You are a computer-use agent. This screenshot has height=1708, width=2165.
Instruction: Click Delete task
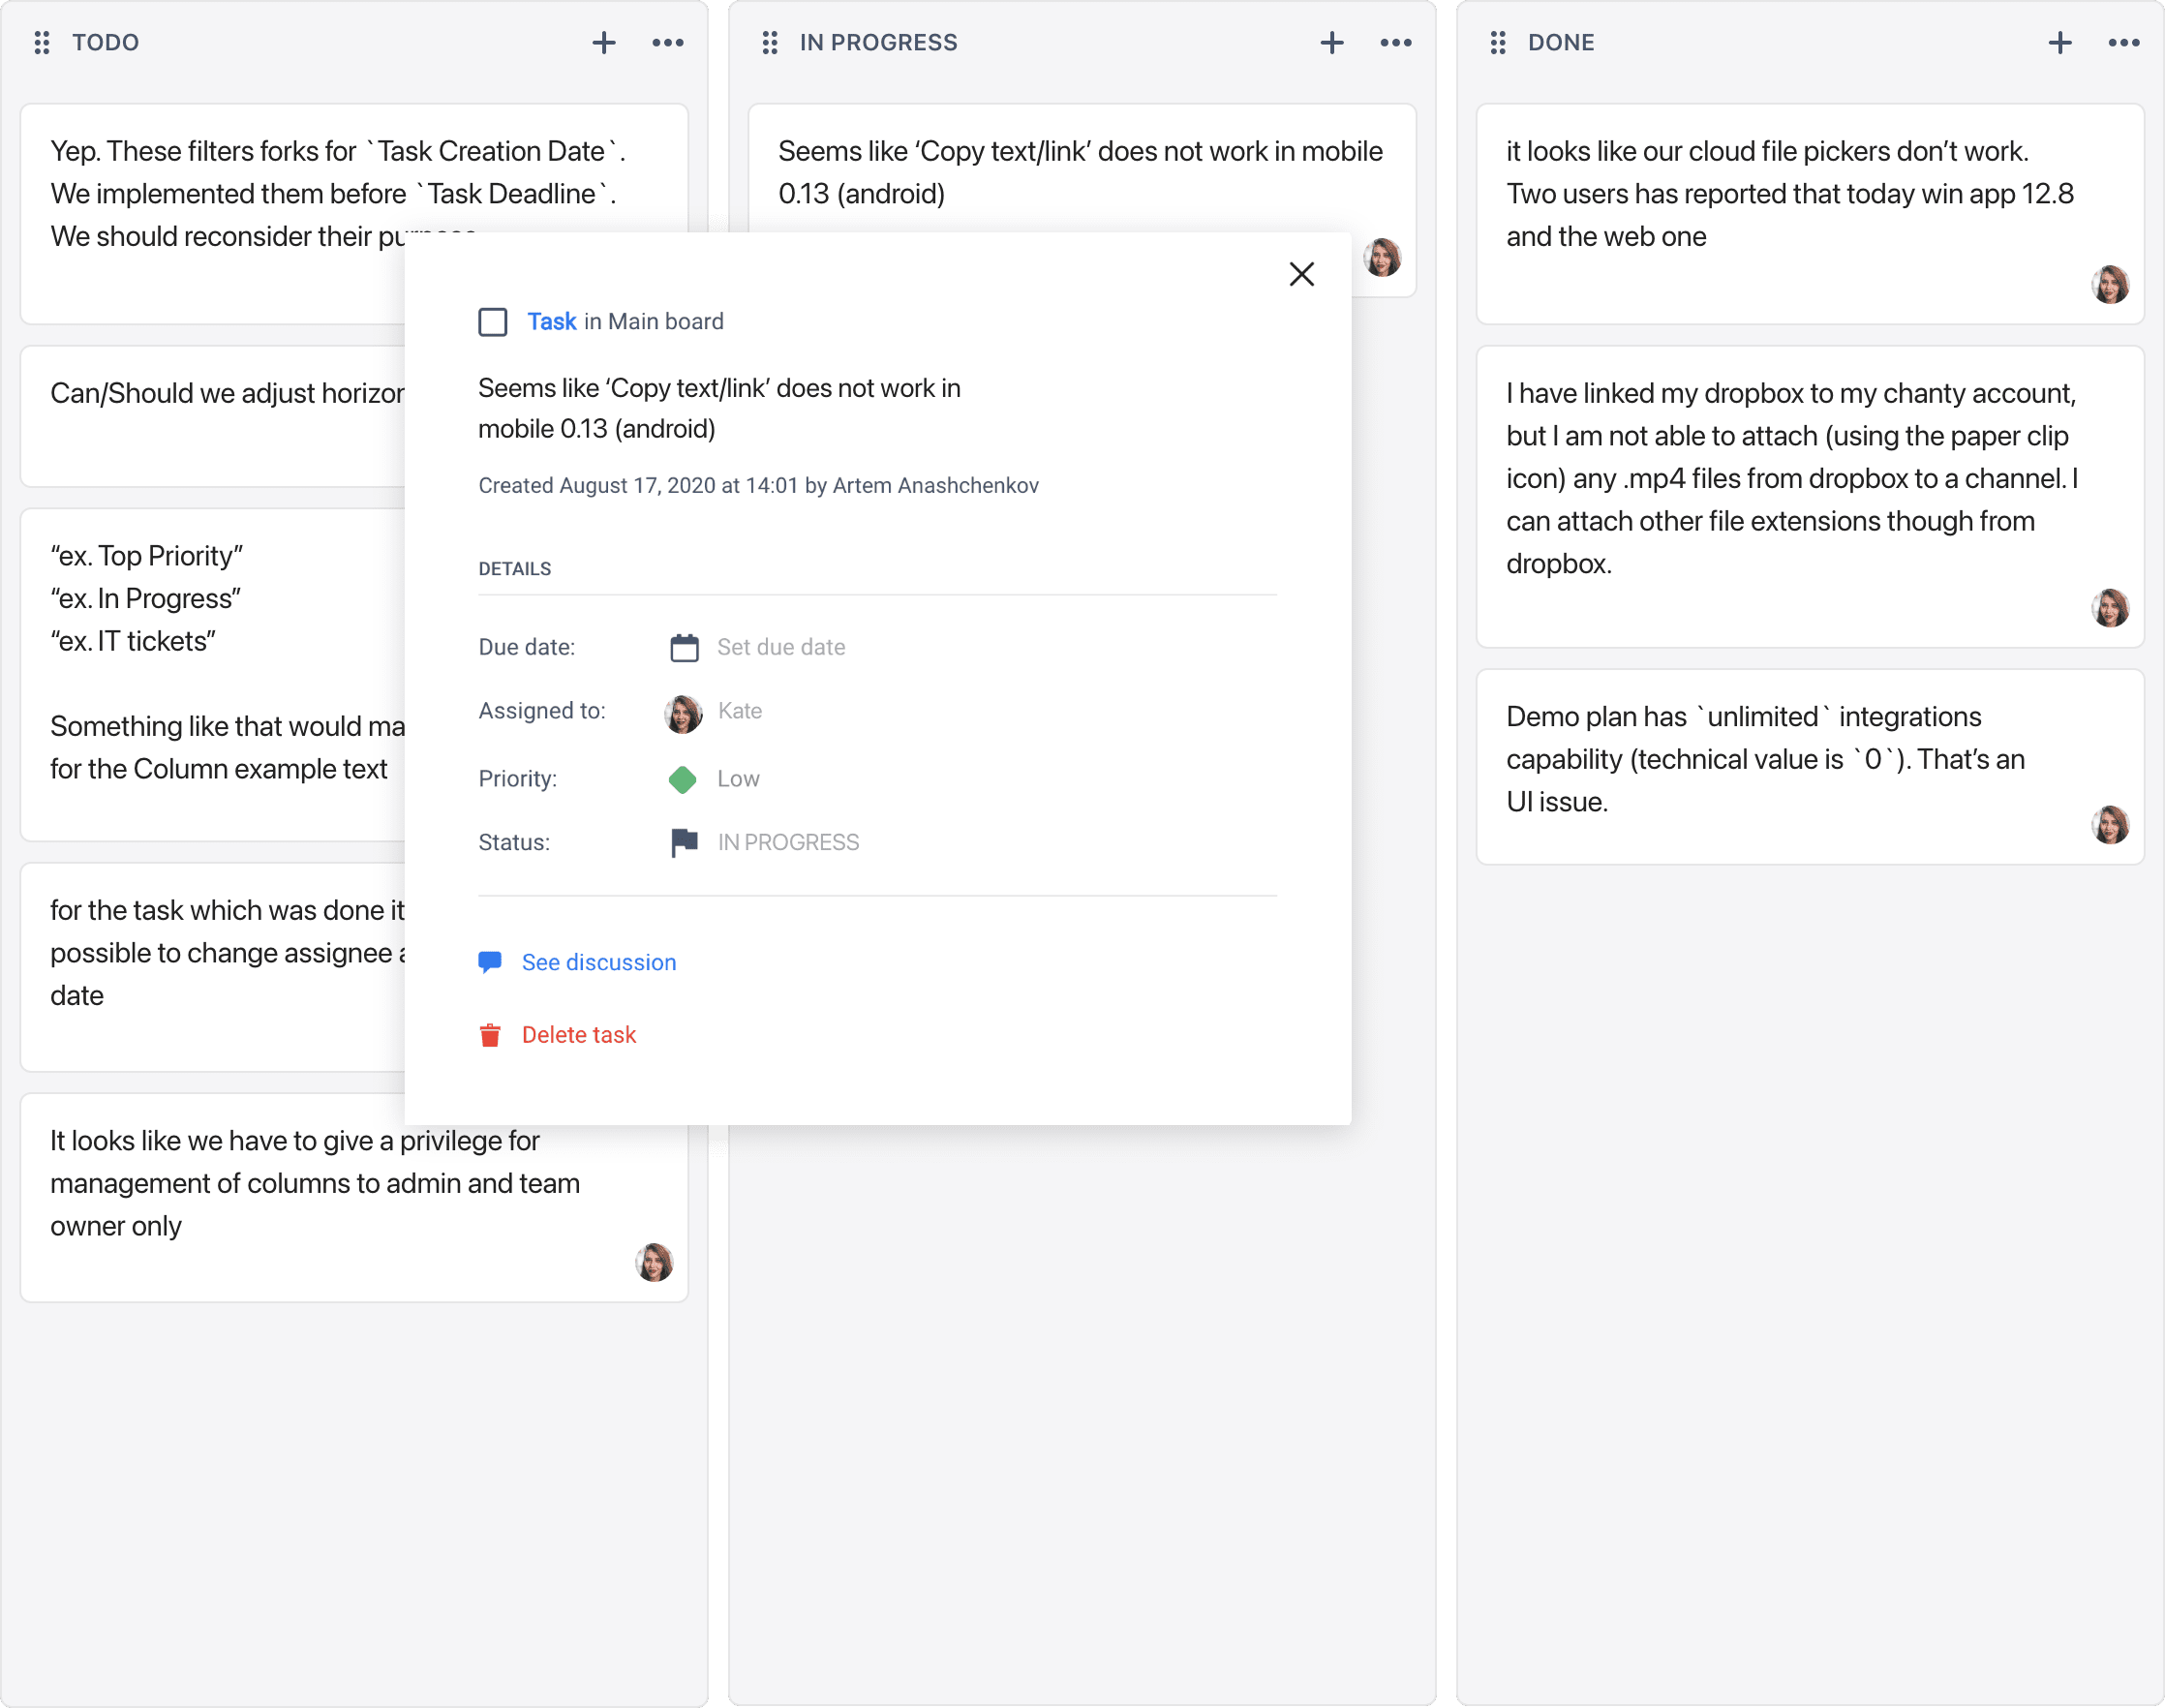point(578,1035)
